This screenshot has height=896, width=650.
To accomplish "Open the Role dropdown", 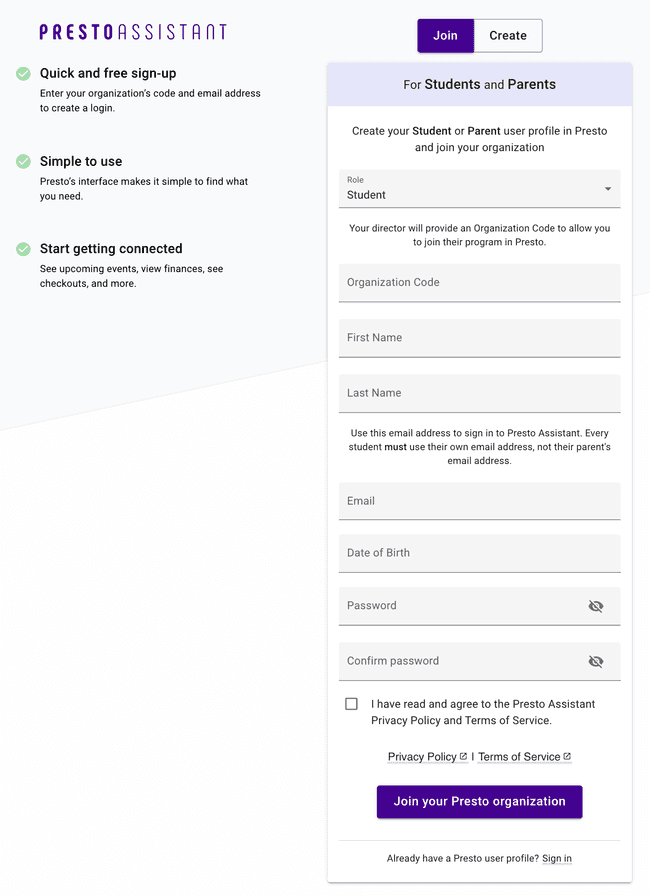I will click(x=470, y=189).
